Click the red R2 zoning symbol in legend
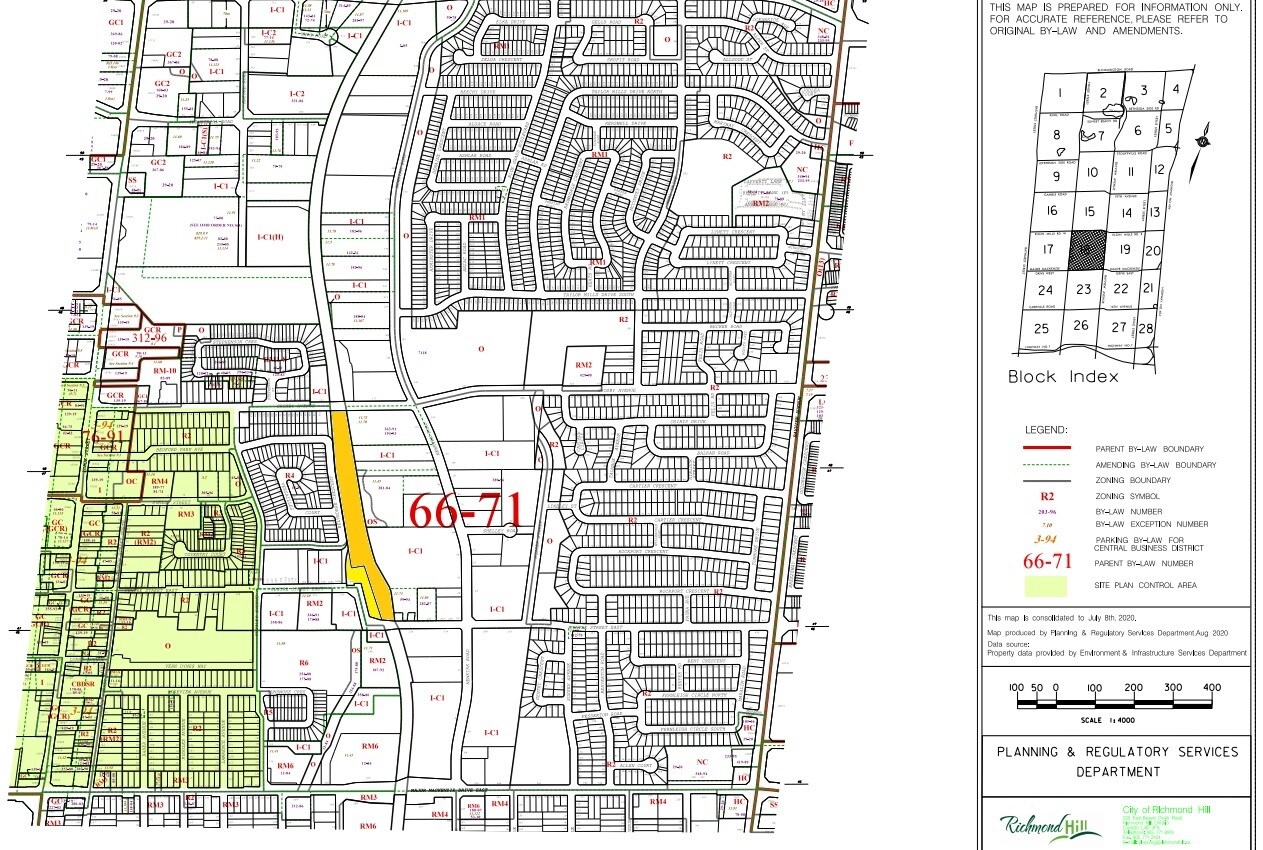Image resolution: width=1263 pixels, height=850 pixels. pyautogui.click(x=1047, y=496)
